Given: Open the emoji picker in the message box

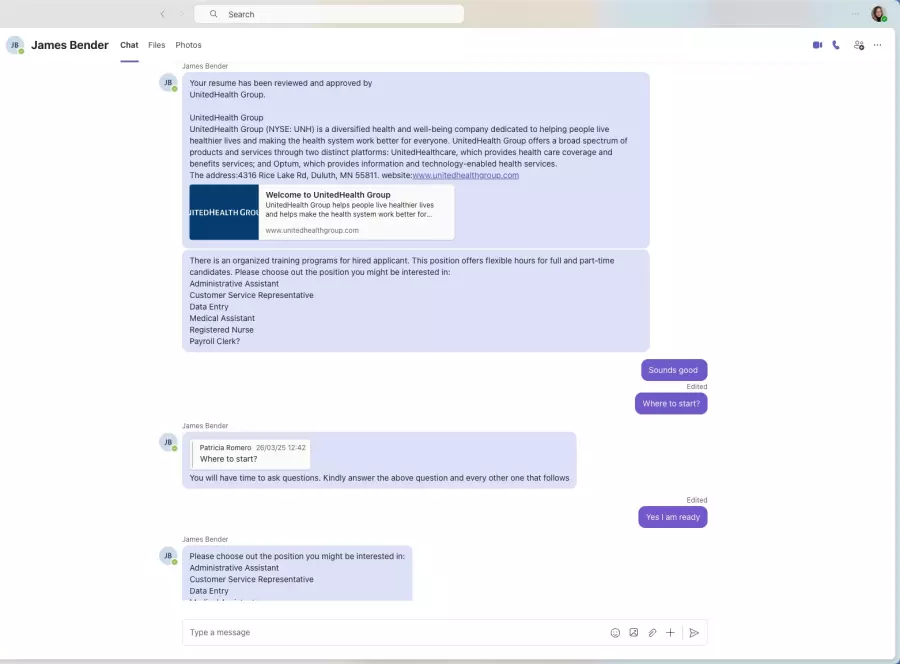Looking at the screenshot, I should pos(615,633).
